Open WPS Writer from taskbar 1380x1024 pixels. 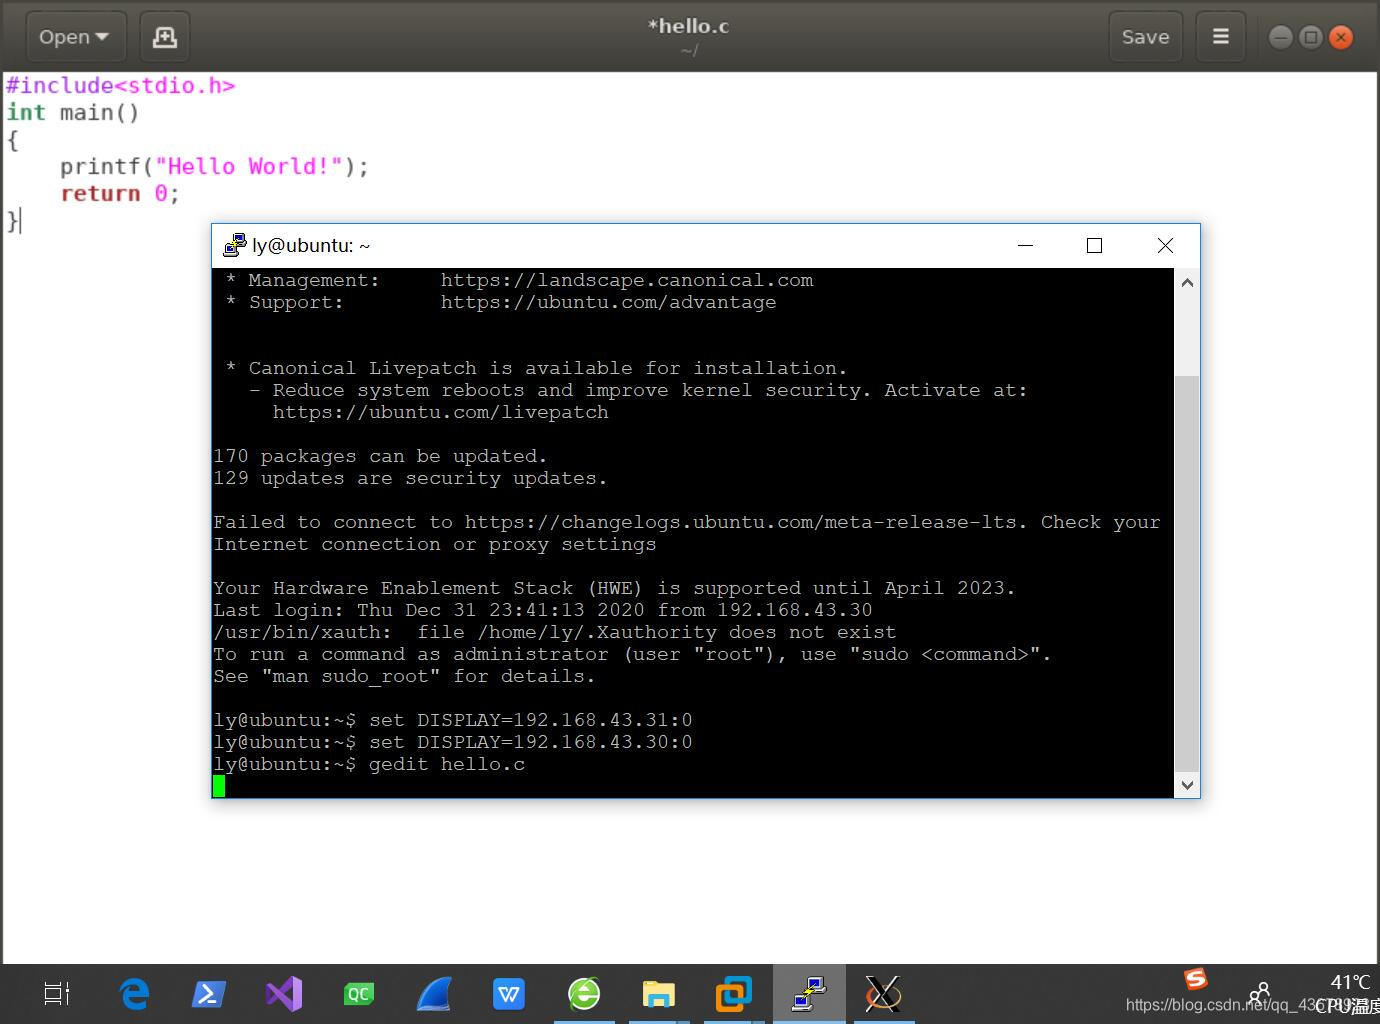[x=509, y=994]
